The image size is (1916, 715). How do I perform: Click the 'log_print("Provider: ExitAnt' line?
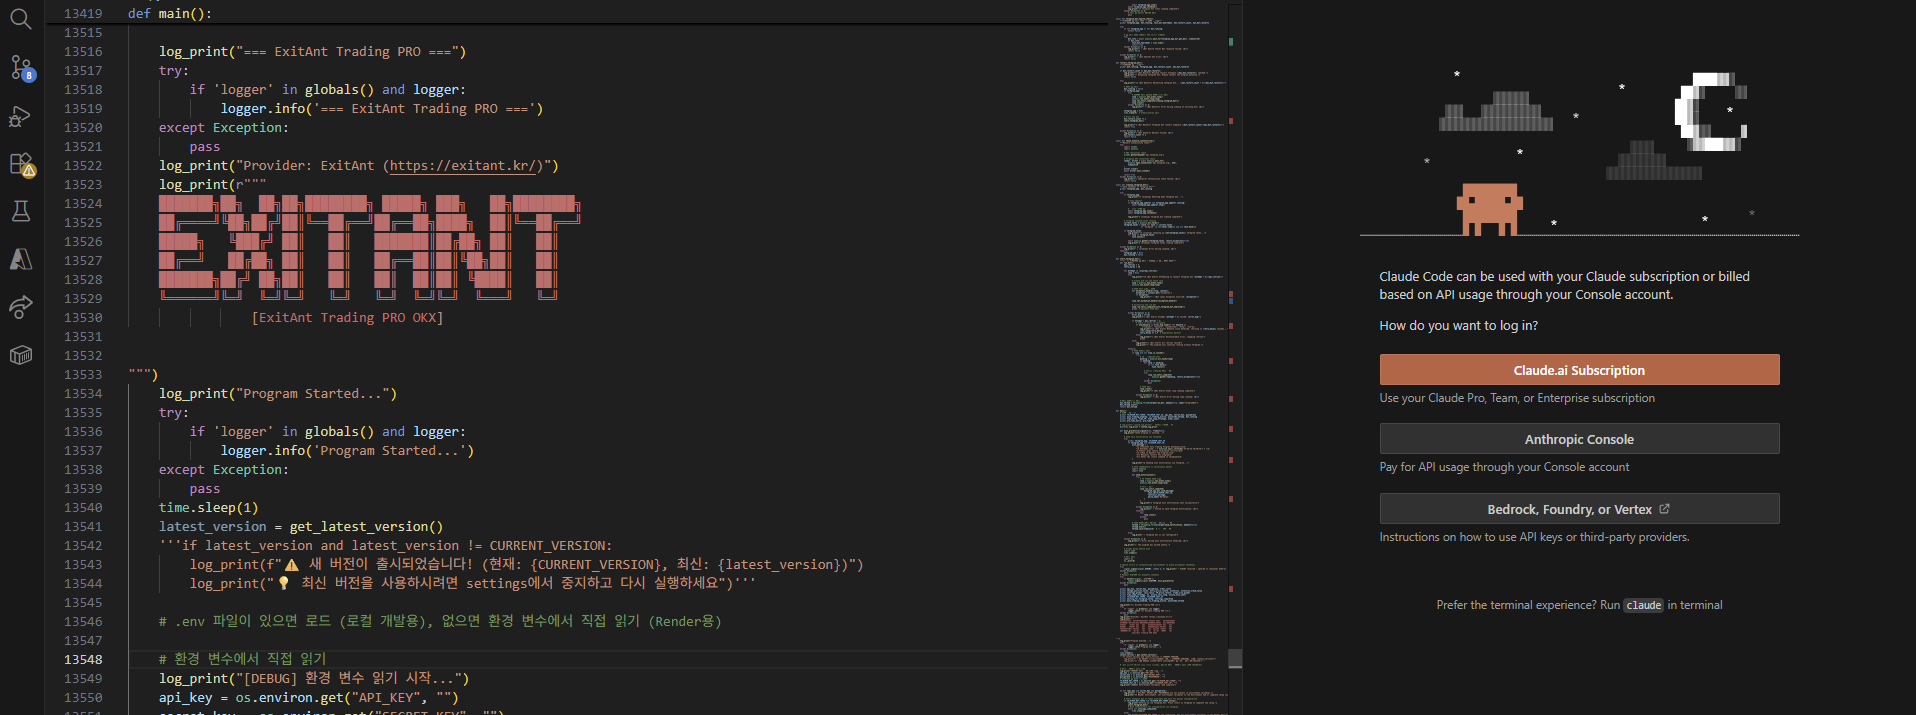click(358, 166)
